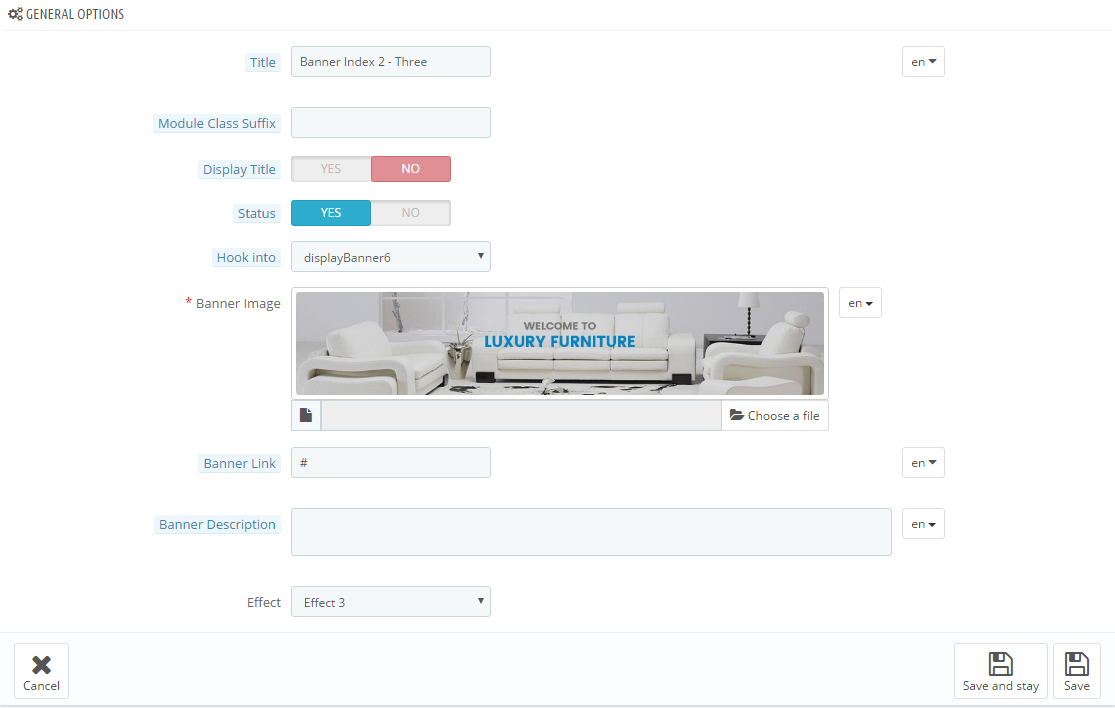The width and height of the screenshot is (1115, 708).
Task: Open the Banner Description language en dropdown
Action: click(x=923, y=524)
